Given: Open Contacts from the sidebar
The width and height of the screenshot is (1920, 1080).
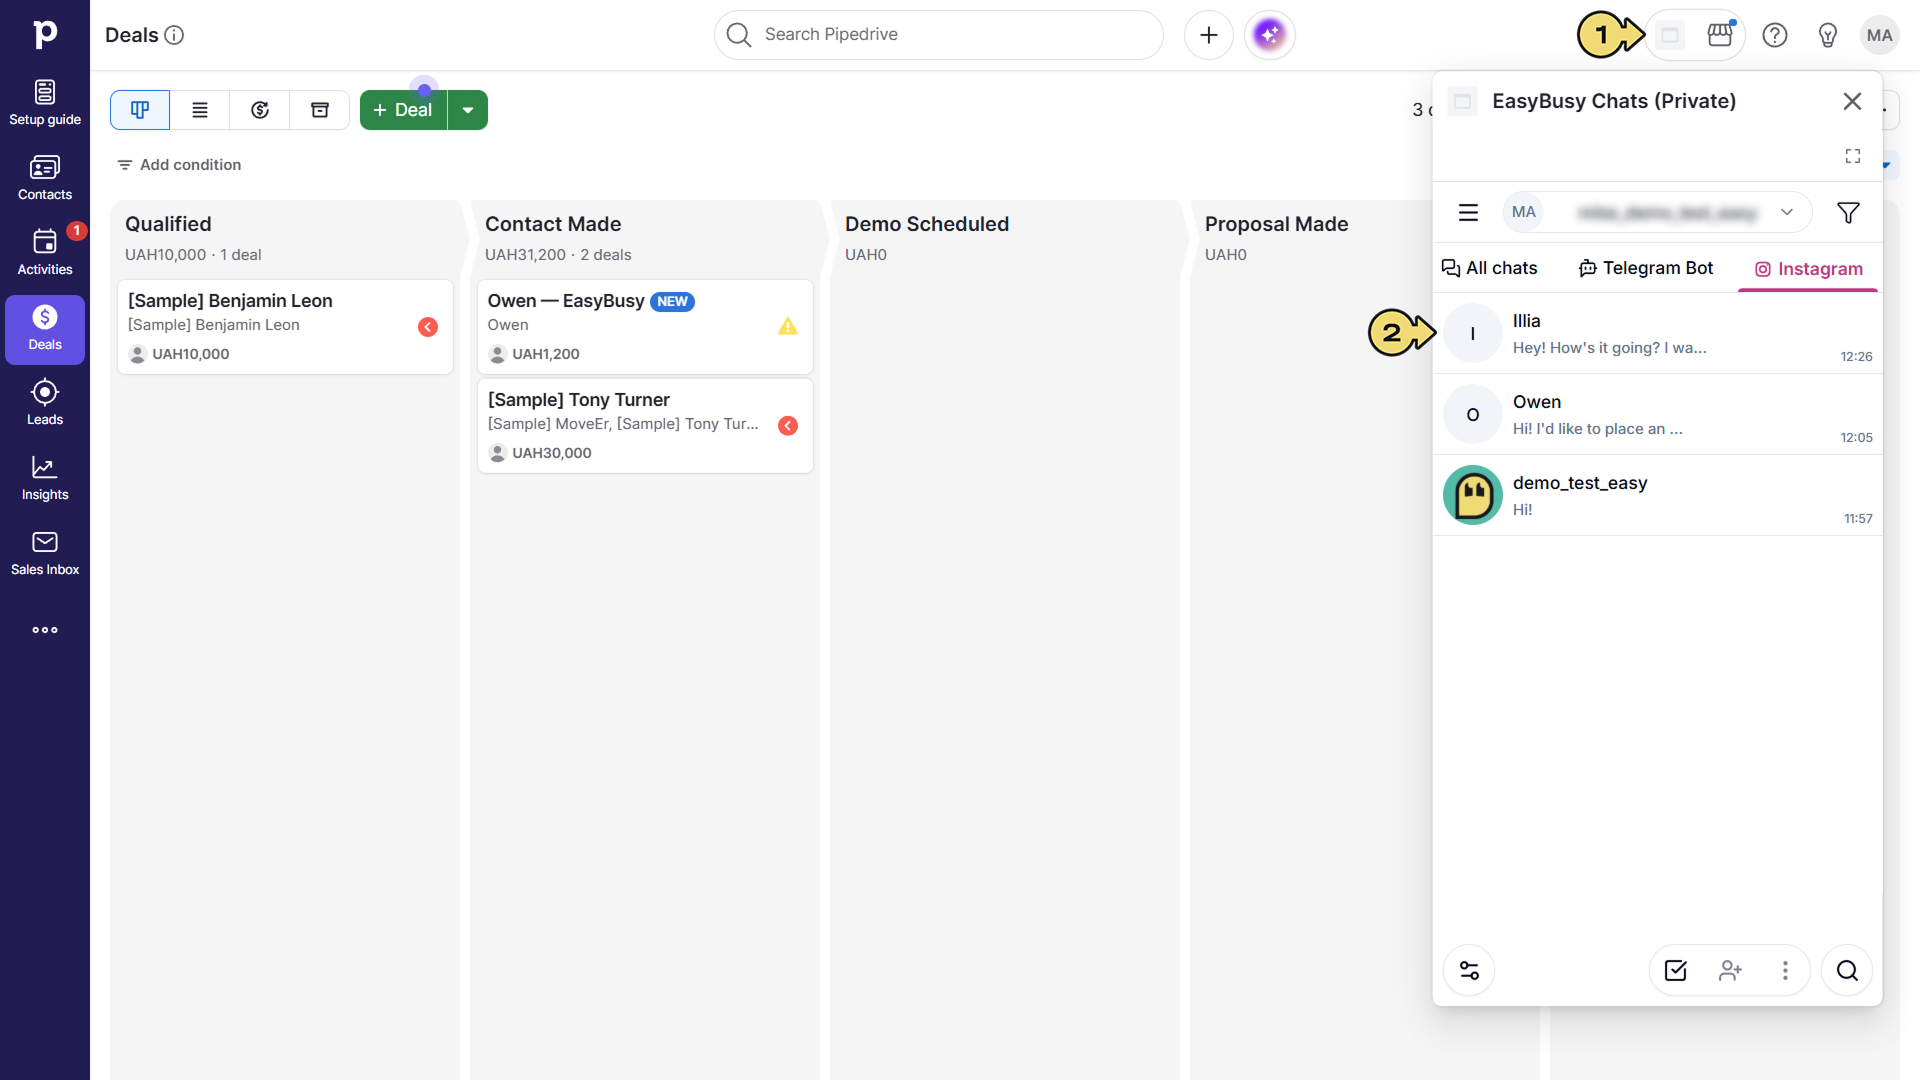Looking at the screenshot, I should tap(45, 178).
